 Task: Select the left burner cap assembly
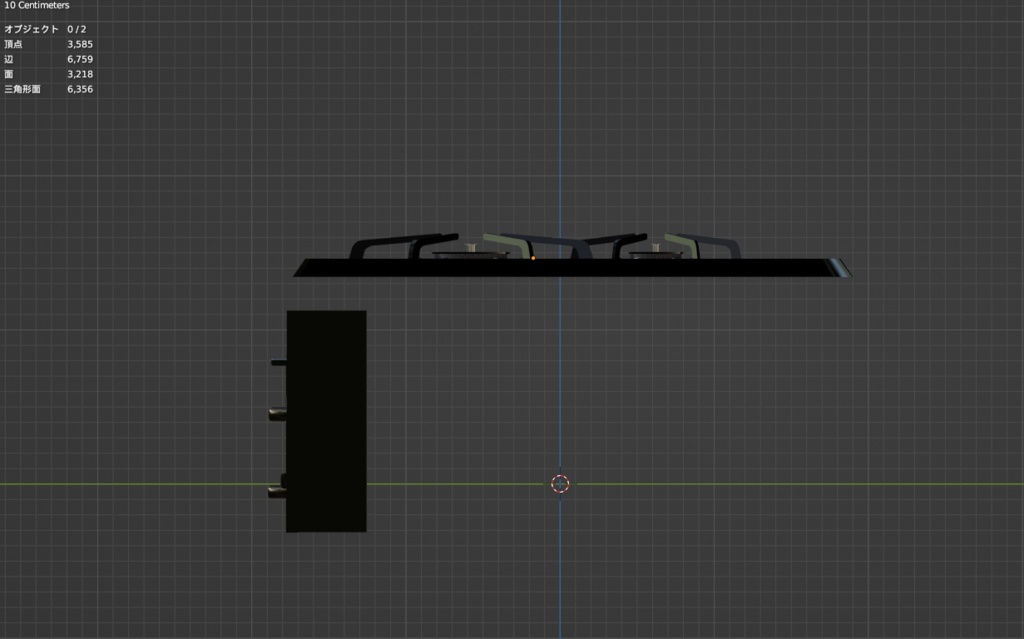pyautogui.click(x=470, y=250)
